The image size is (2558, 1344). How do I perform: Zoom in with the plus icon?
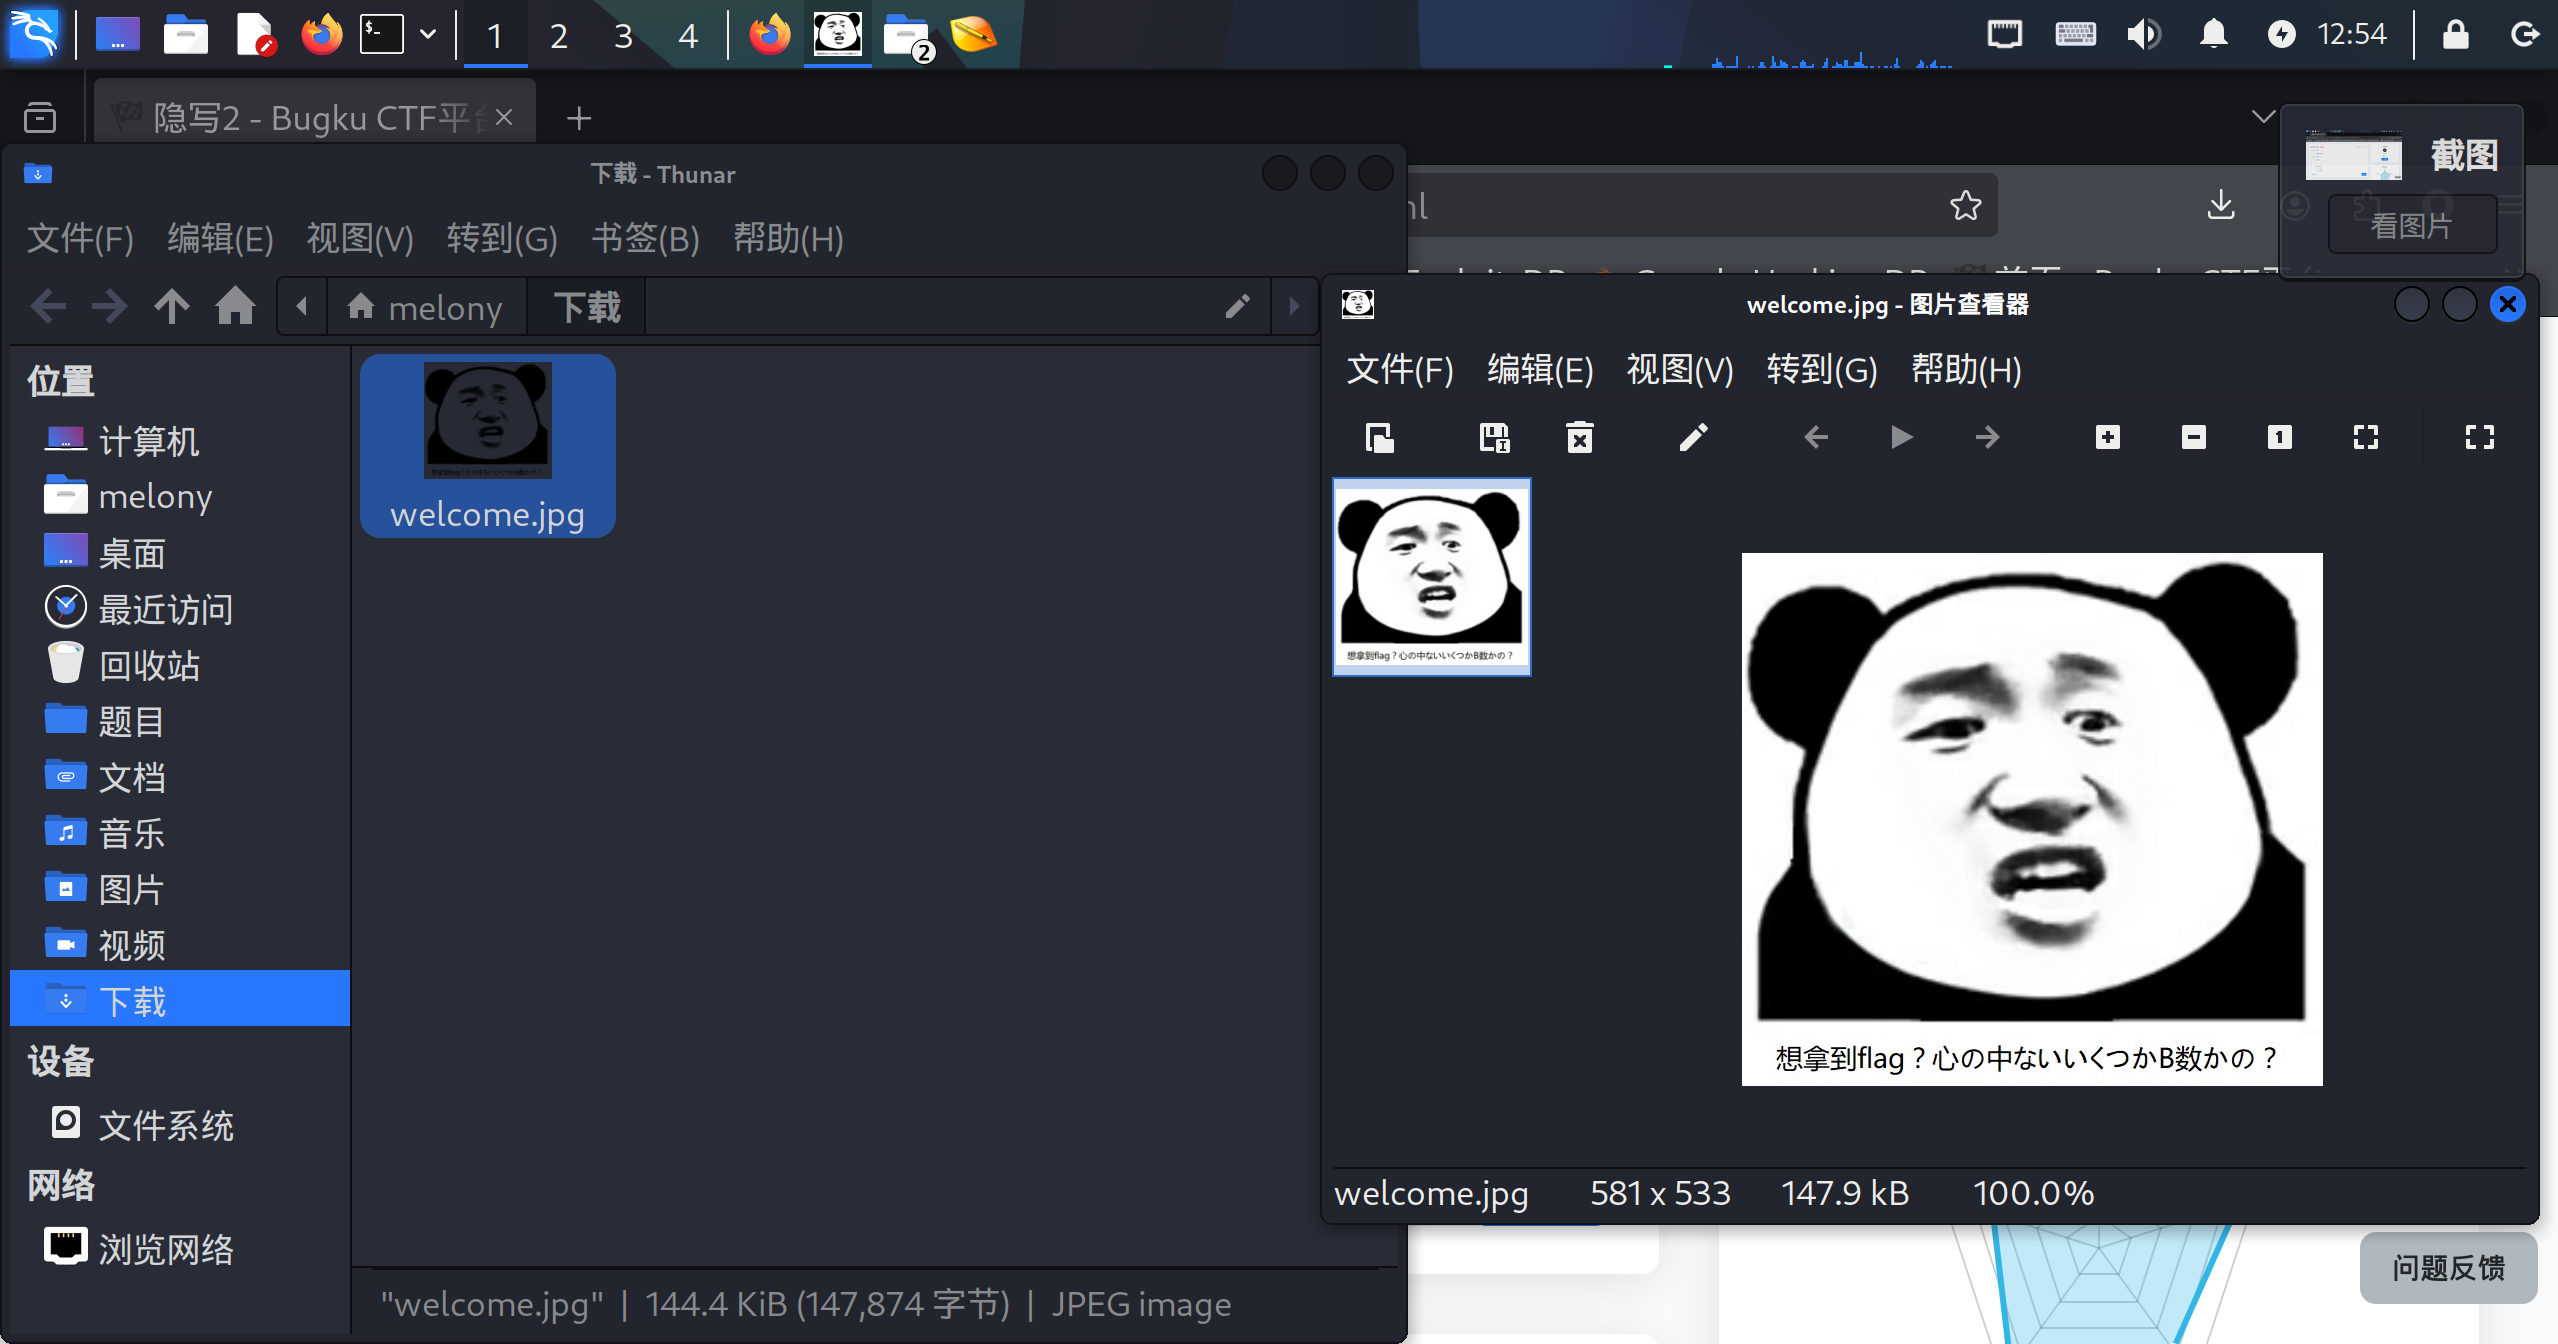[2107, 437]
